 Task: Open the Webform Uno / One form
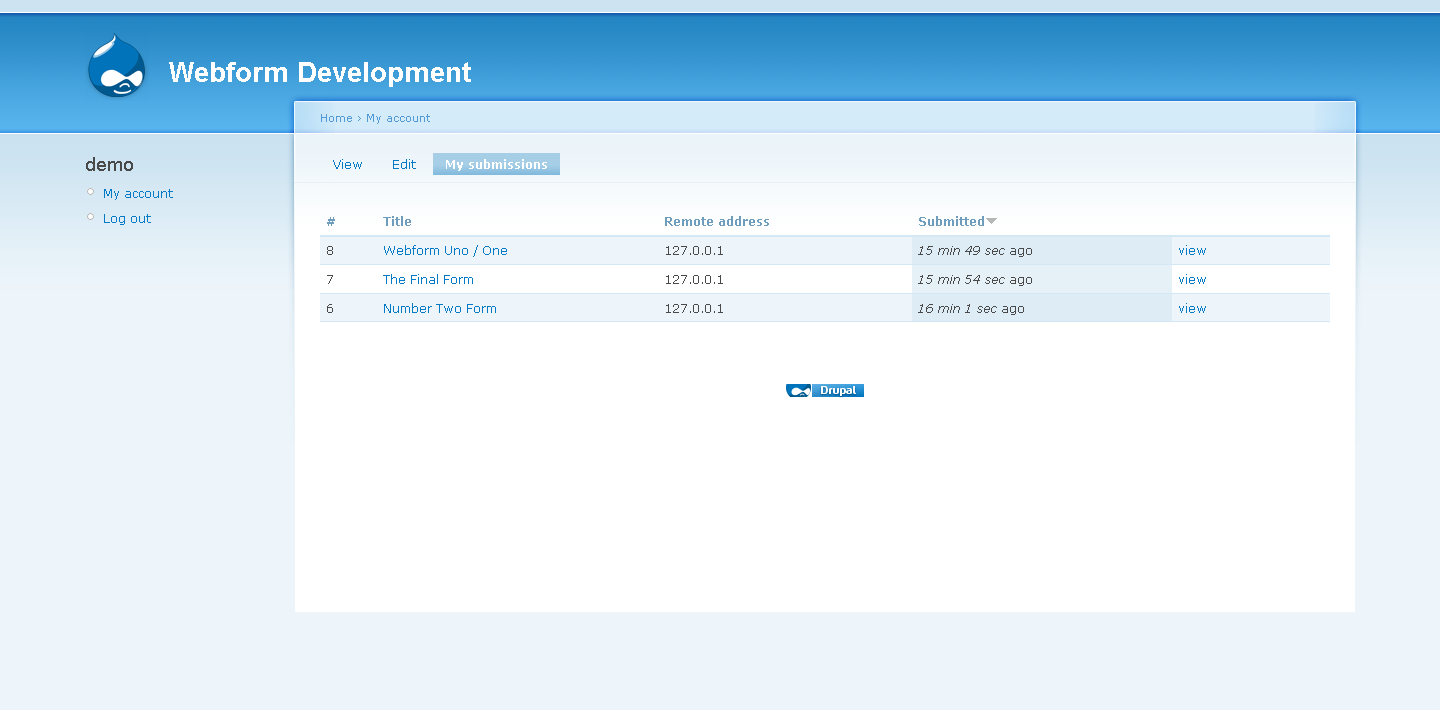(445, 251)
